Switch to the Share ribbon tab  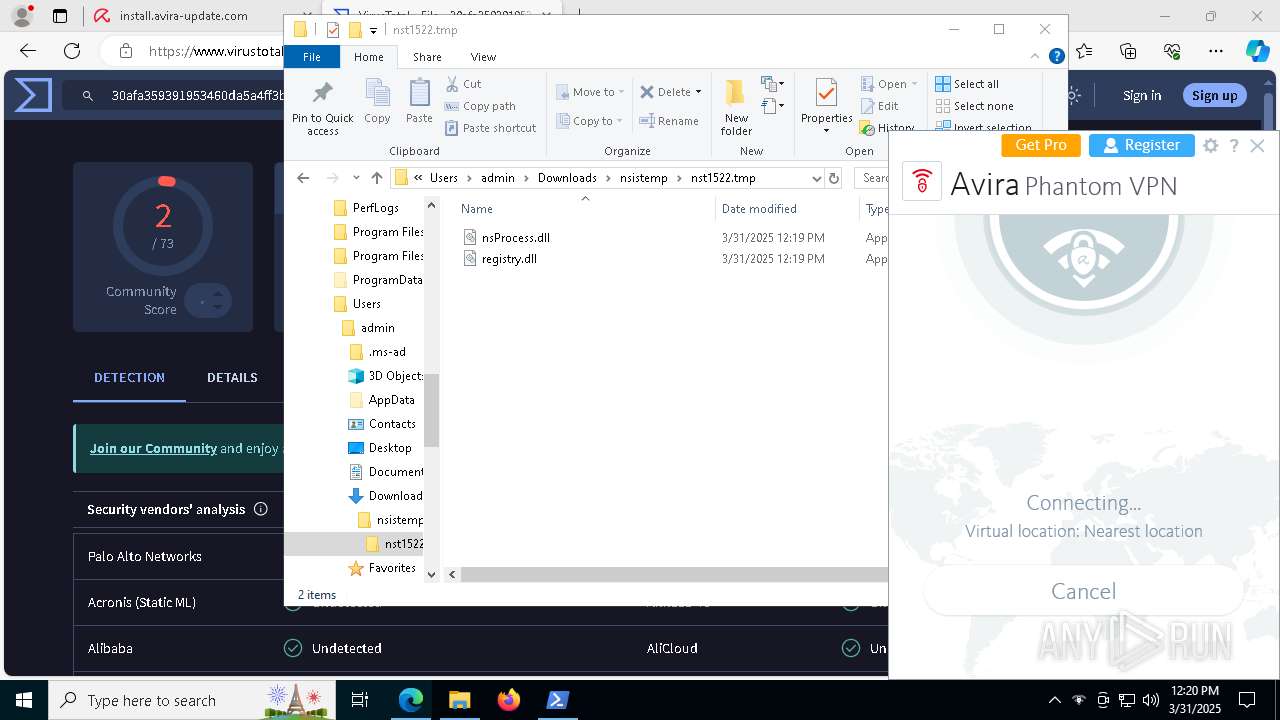(427, 57)
